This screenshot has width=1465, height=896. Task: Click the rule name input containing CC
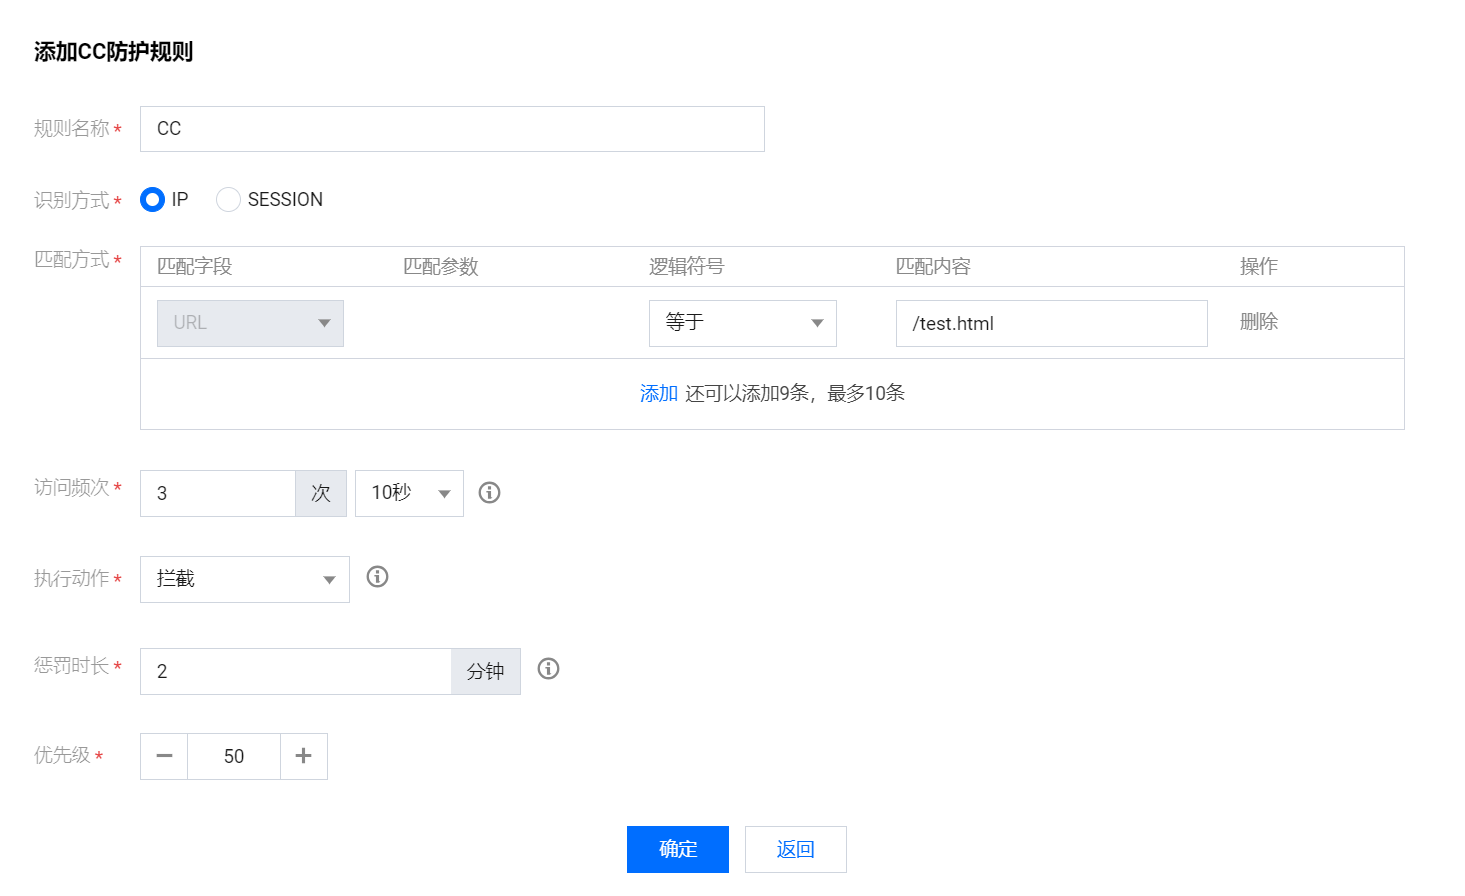(x=452, y=129)
